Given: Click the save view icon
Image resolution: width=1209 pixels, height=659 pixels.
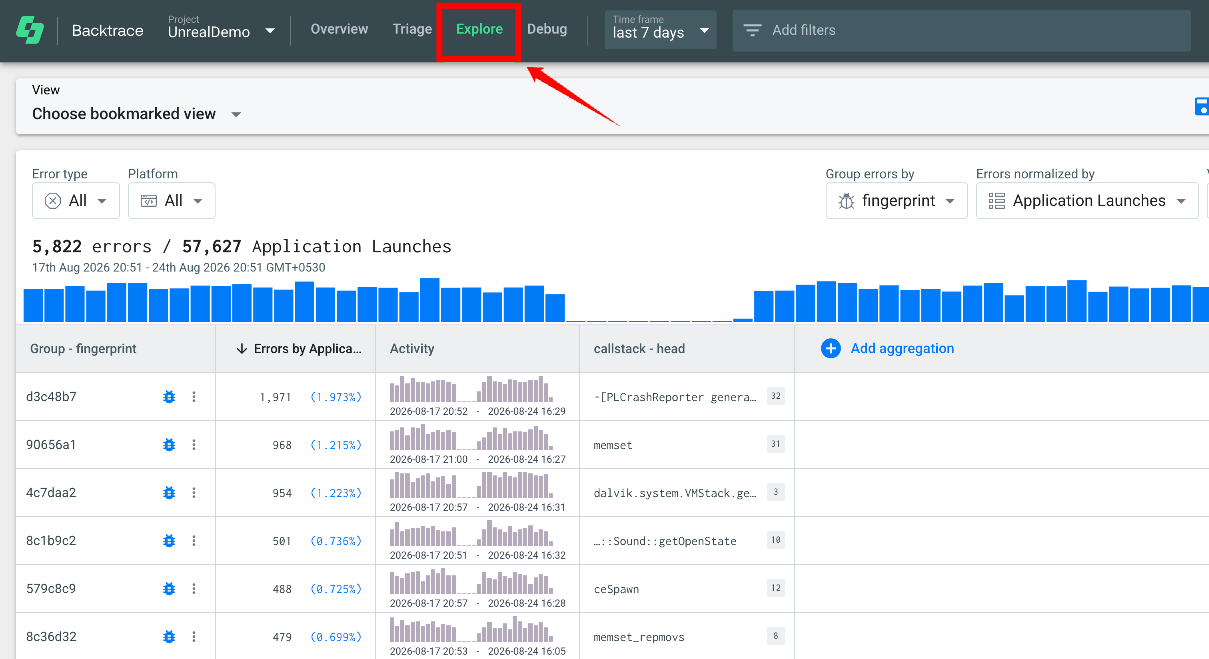Looking at the screenshot, I should [x=1202, y=106].
